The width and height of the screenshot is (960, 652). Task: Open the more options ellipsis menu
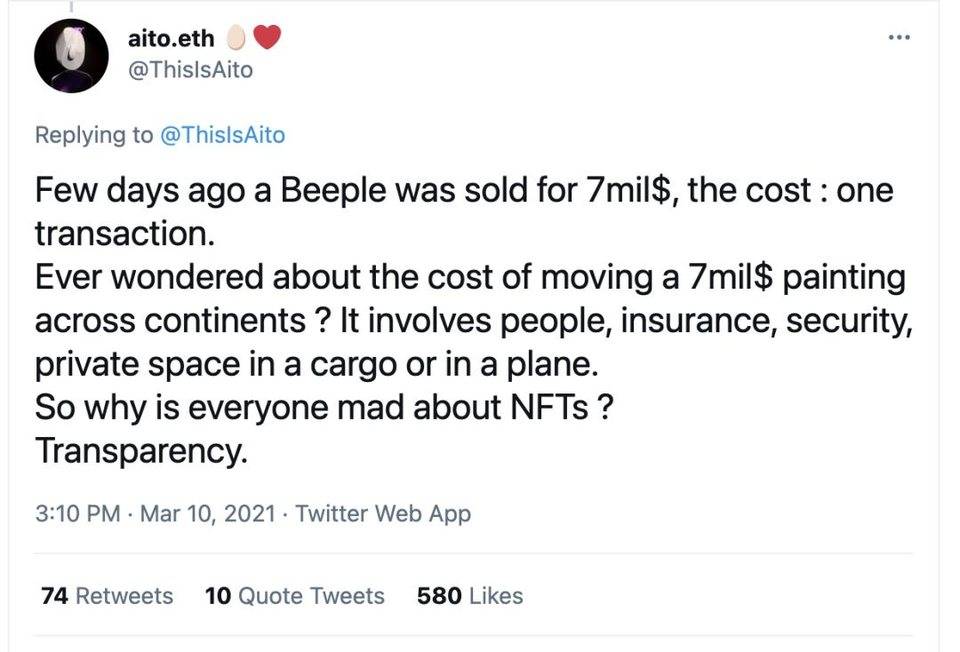tap(898, 36)
